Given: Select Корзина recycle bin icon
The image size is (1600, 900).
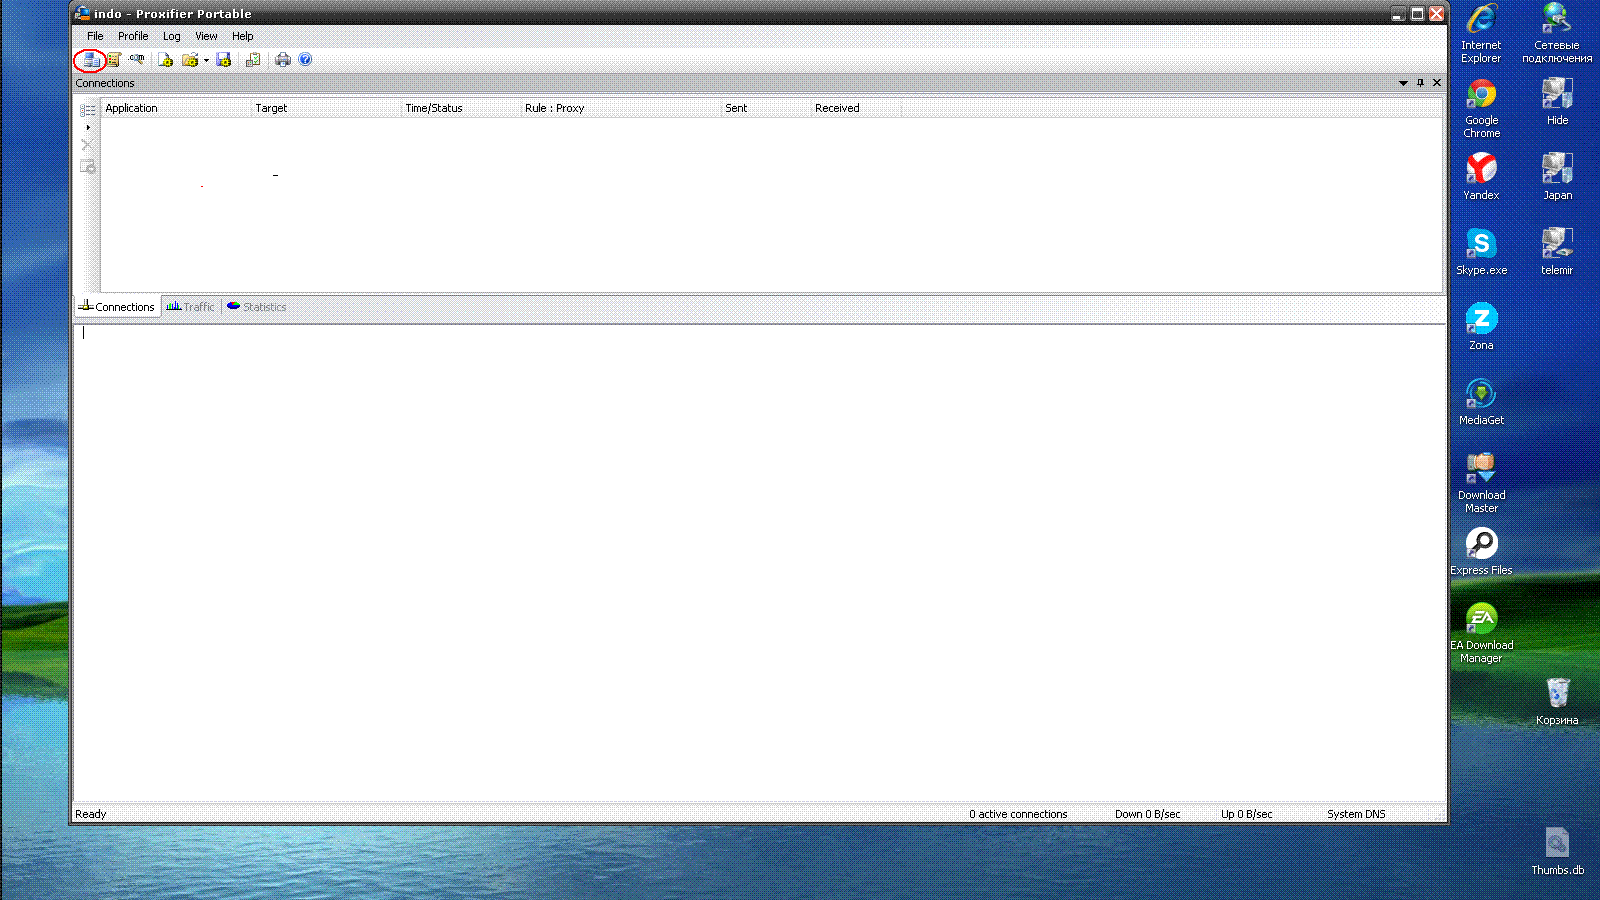Looking at the screenshot, I should (1557, 701).
